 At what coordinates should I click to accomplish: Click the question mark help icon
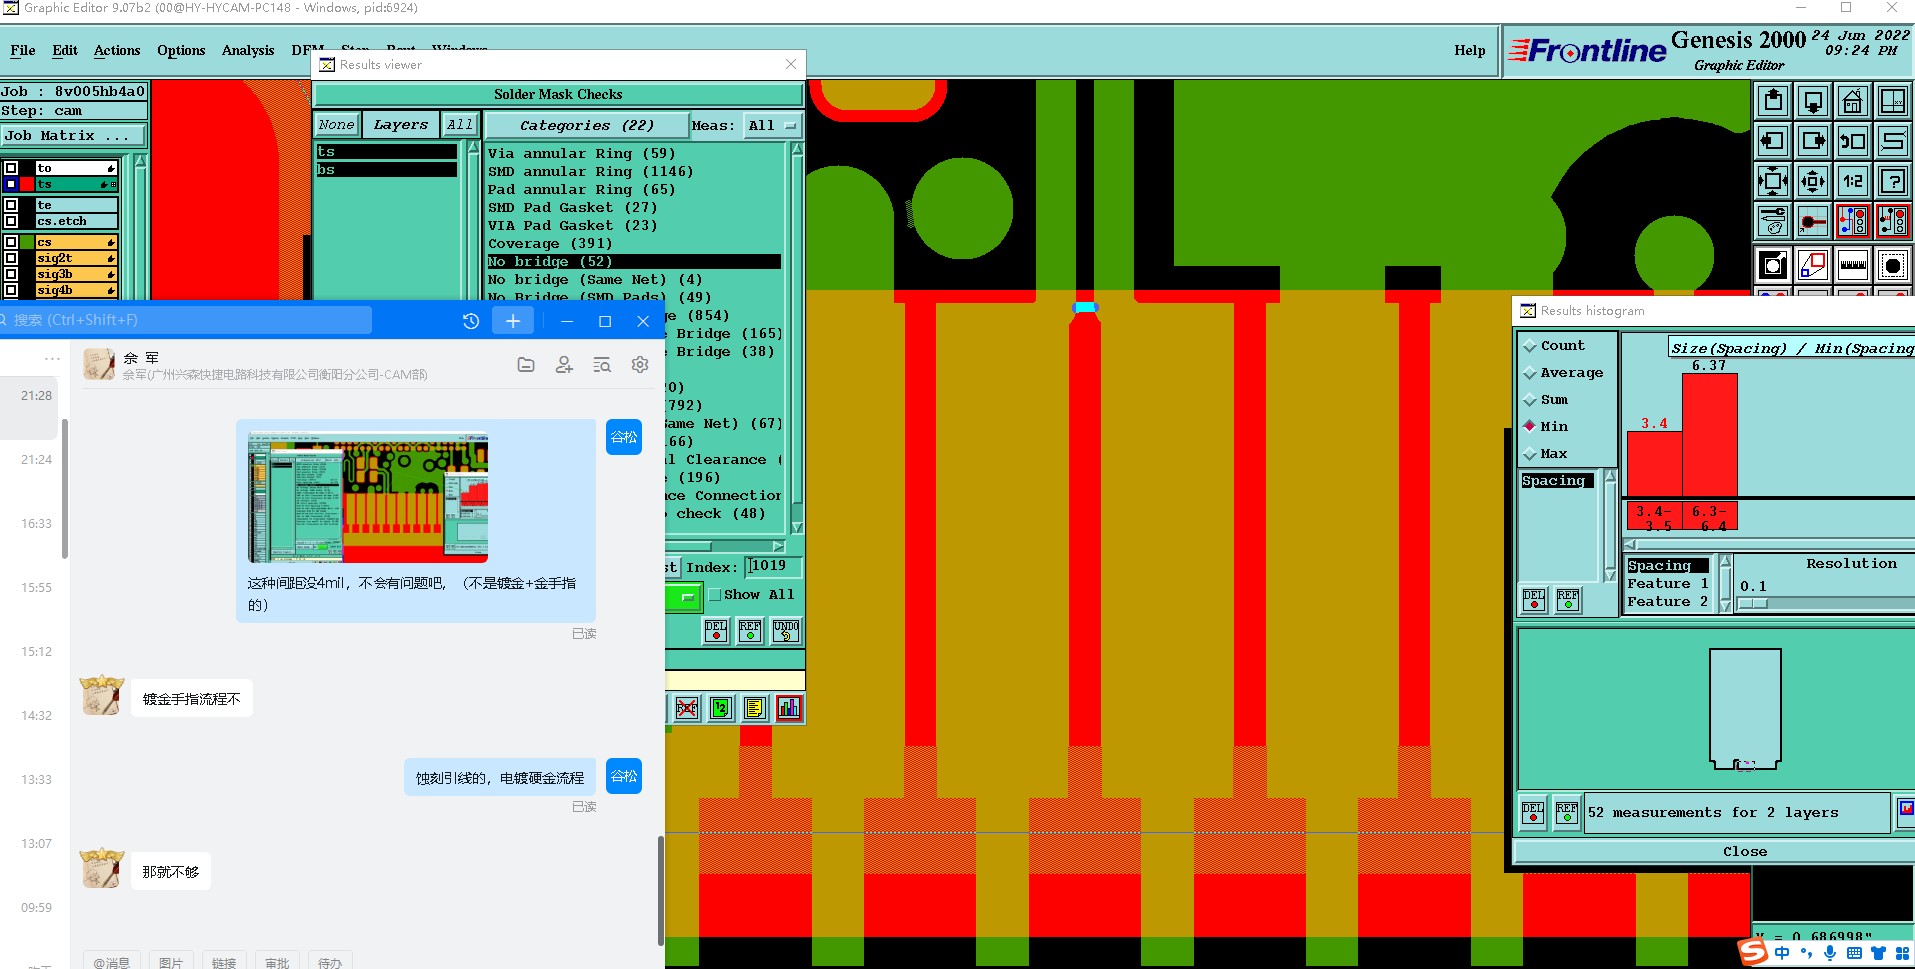(1893, 181)
